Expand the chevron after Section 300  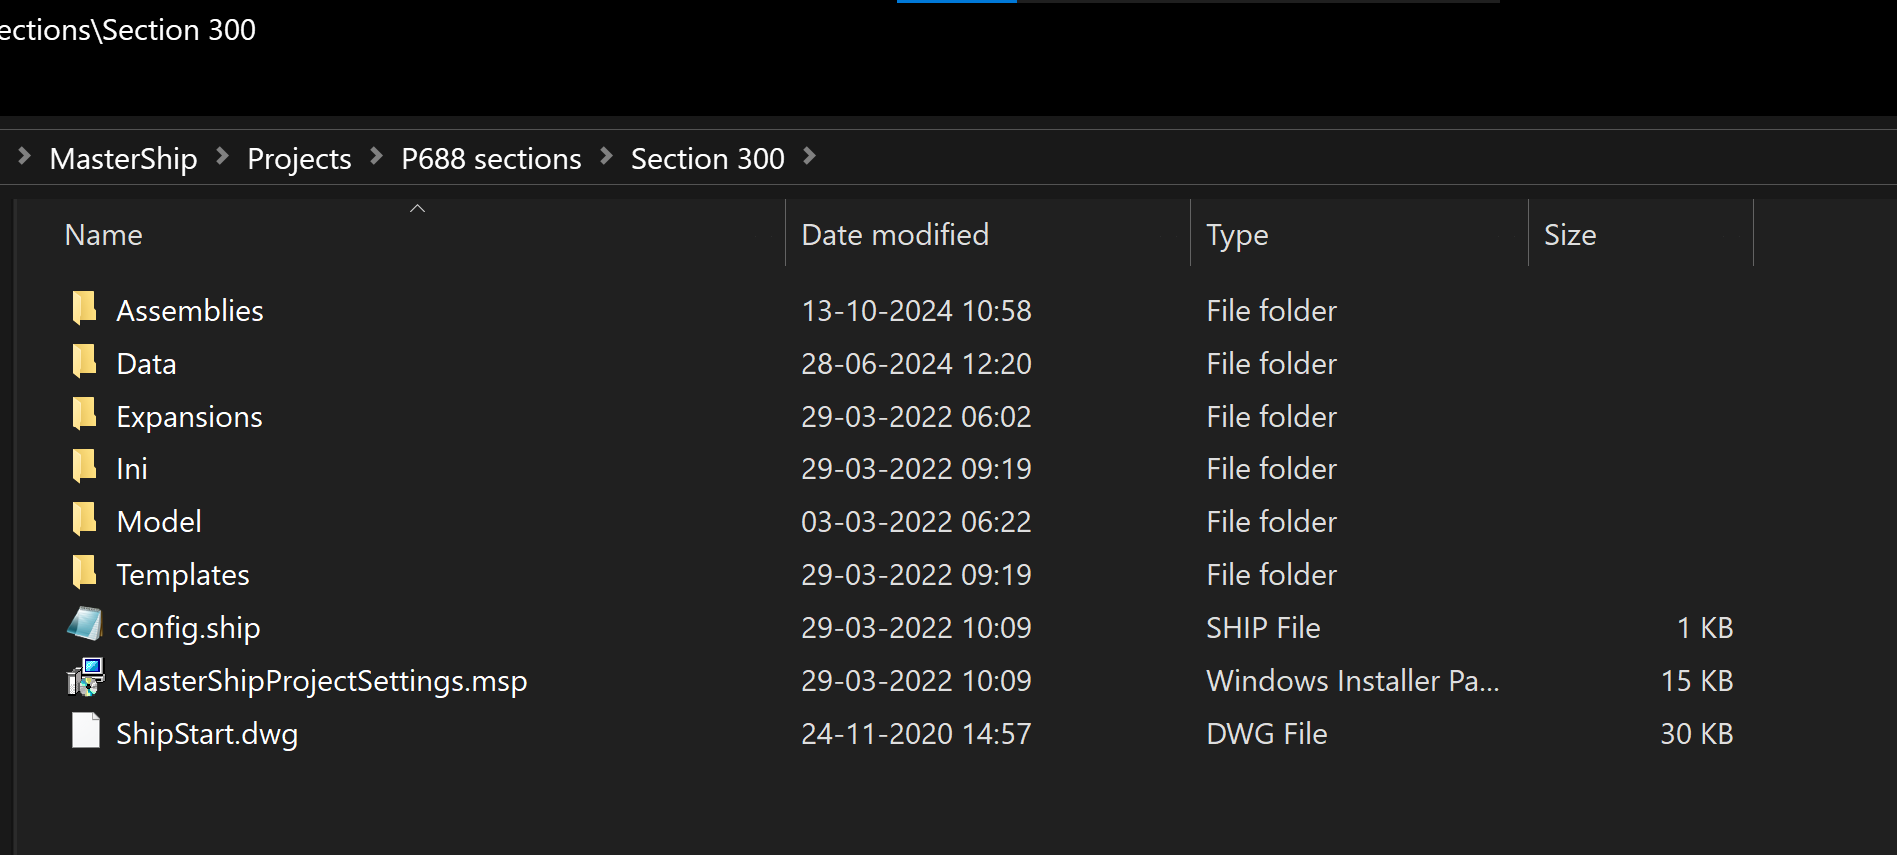pos(810,157)
